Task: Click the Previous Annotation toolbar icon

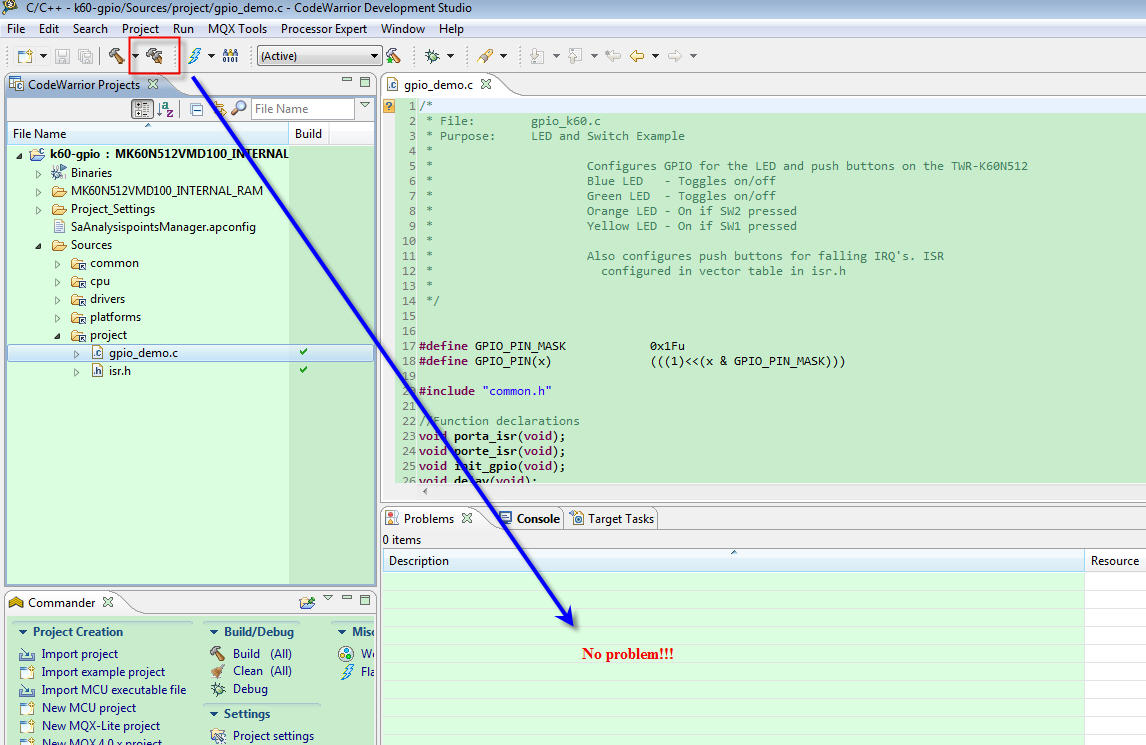Action: pyautogui.click(x=575, y=56)
